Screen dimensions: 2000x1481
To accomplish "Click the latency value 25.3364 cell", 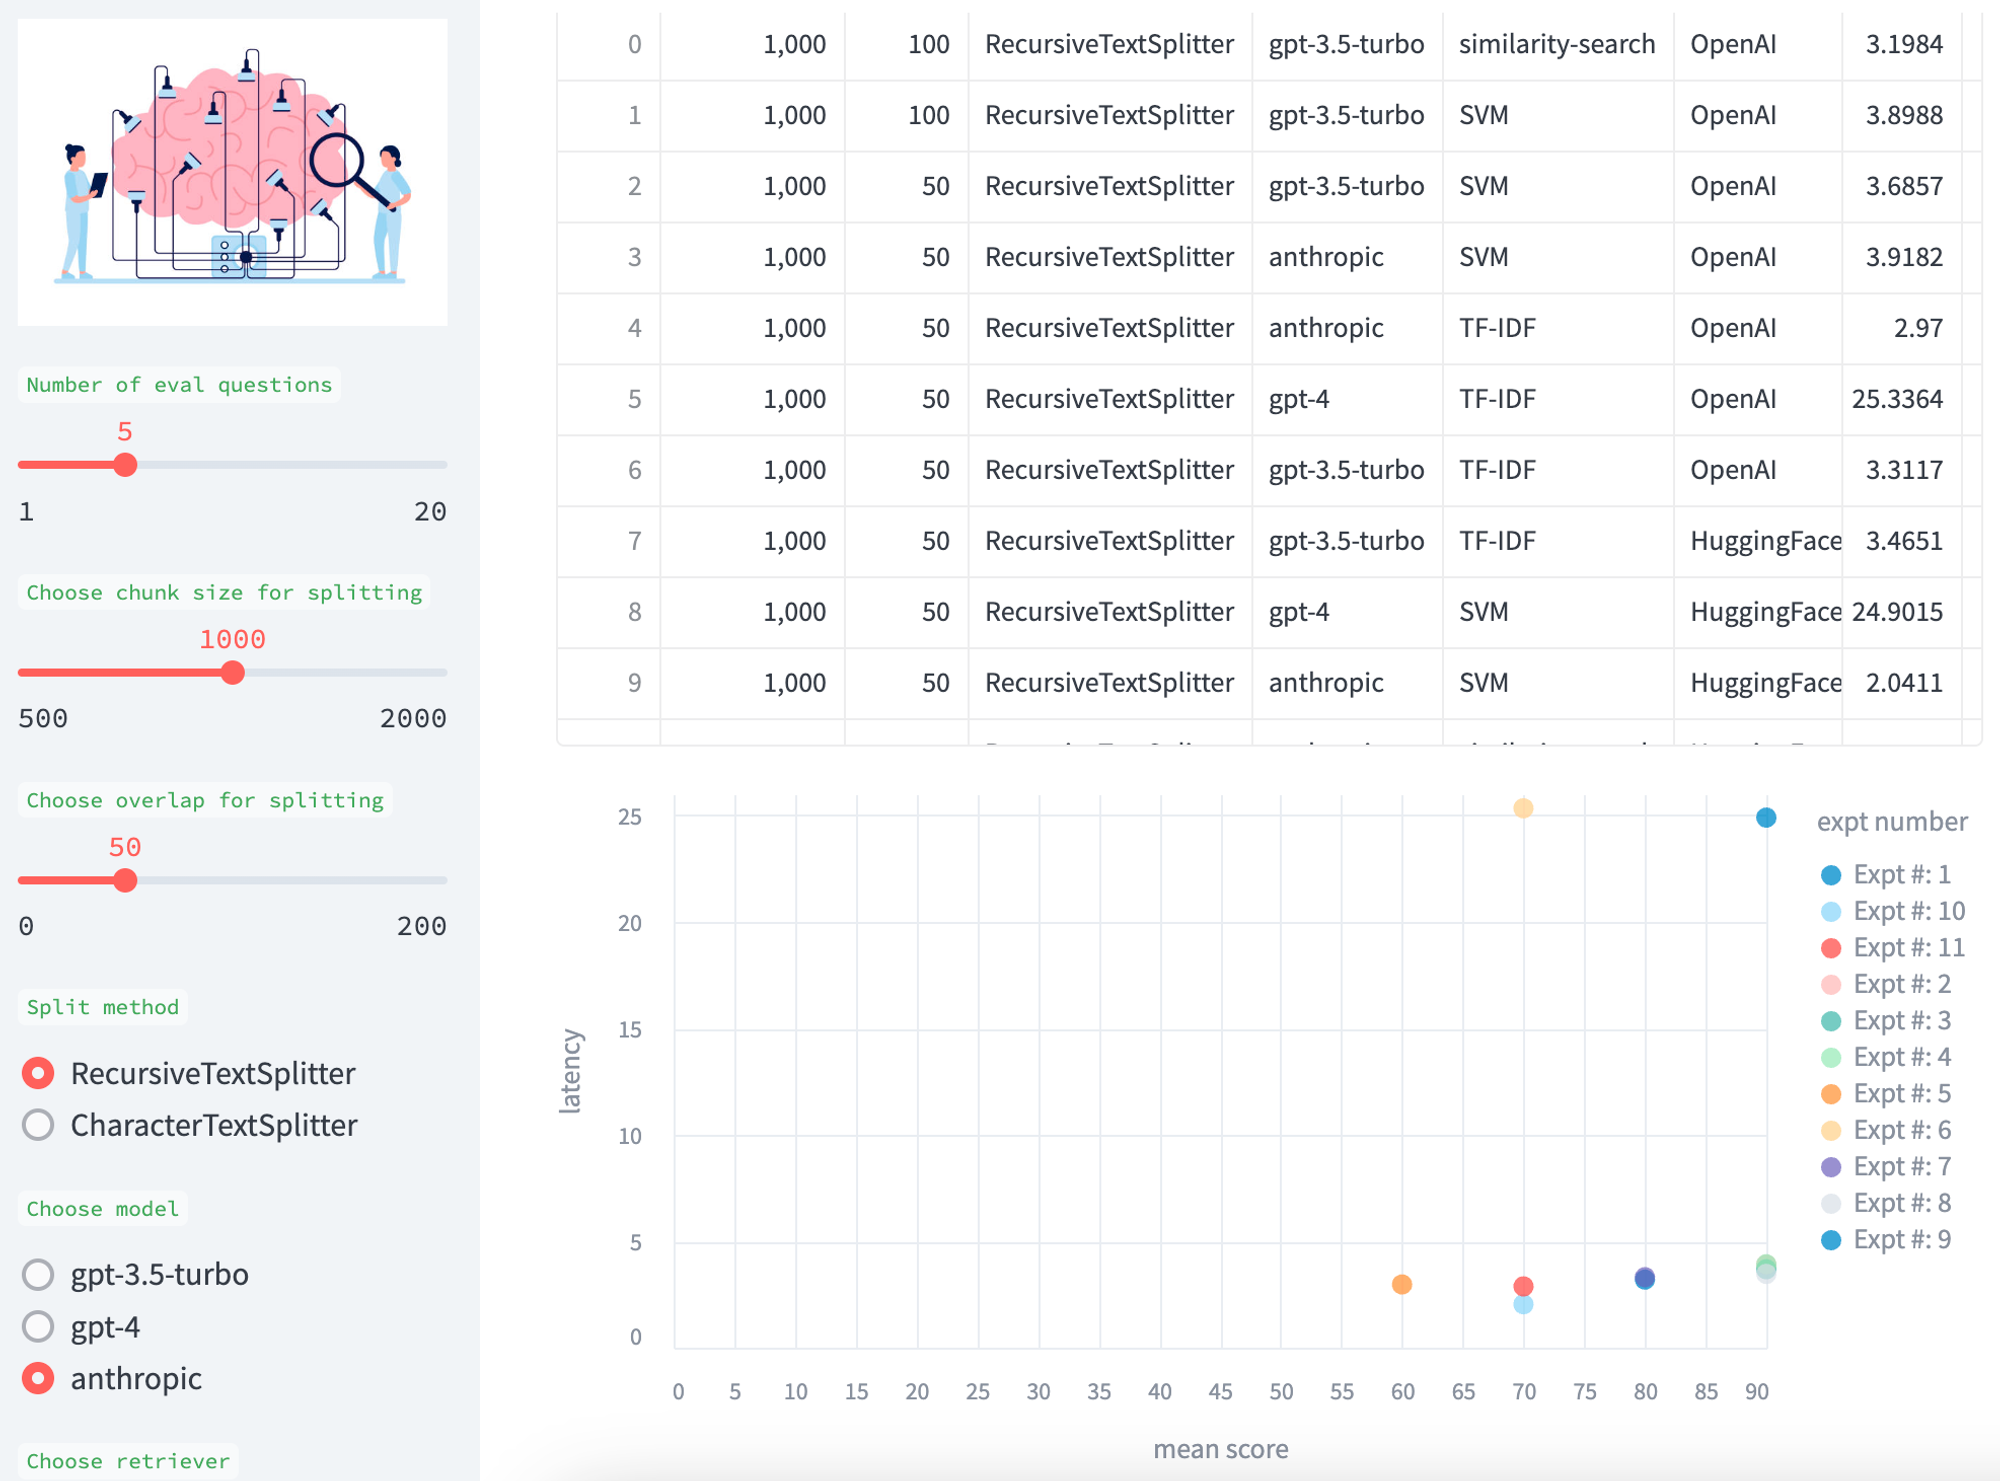I will point(1897,399).
